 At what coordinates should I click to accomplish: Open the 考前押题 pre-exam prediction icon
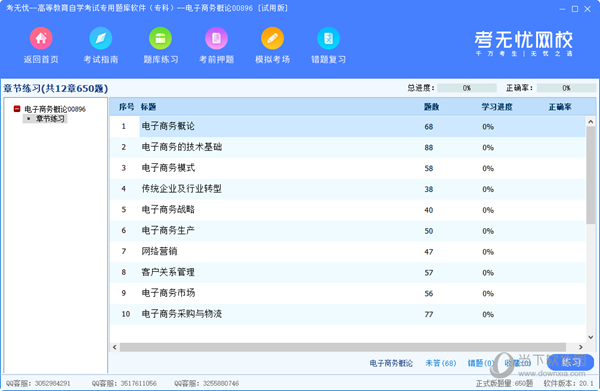[217, 38]
